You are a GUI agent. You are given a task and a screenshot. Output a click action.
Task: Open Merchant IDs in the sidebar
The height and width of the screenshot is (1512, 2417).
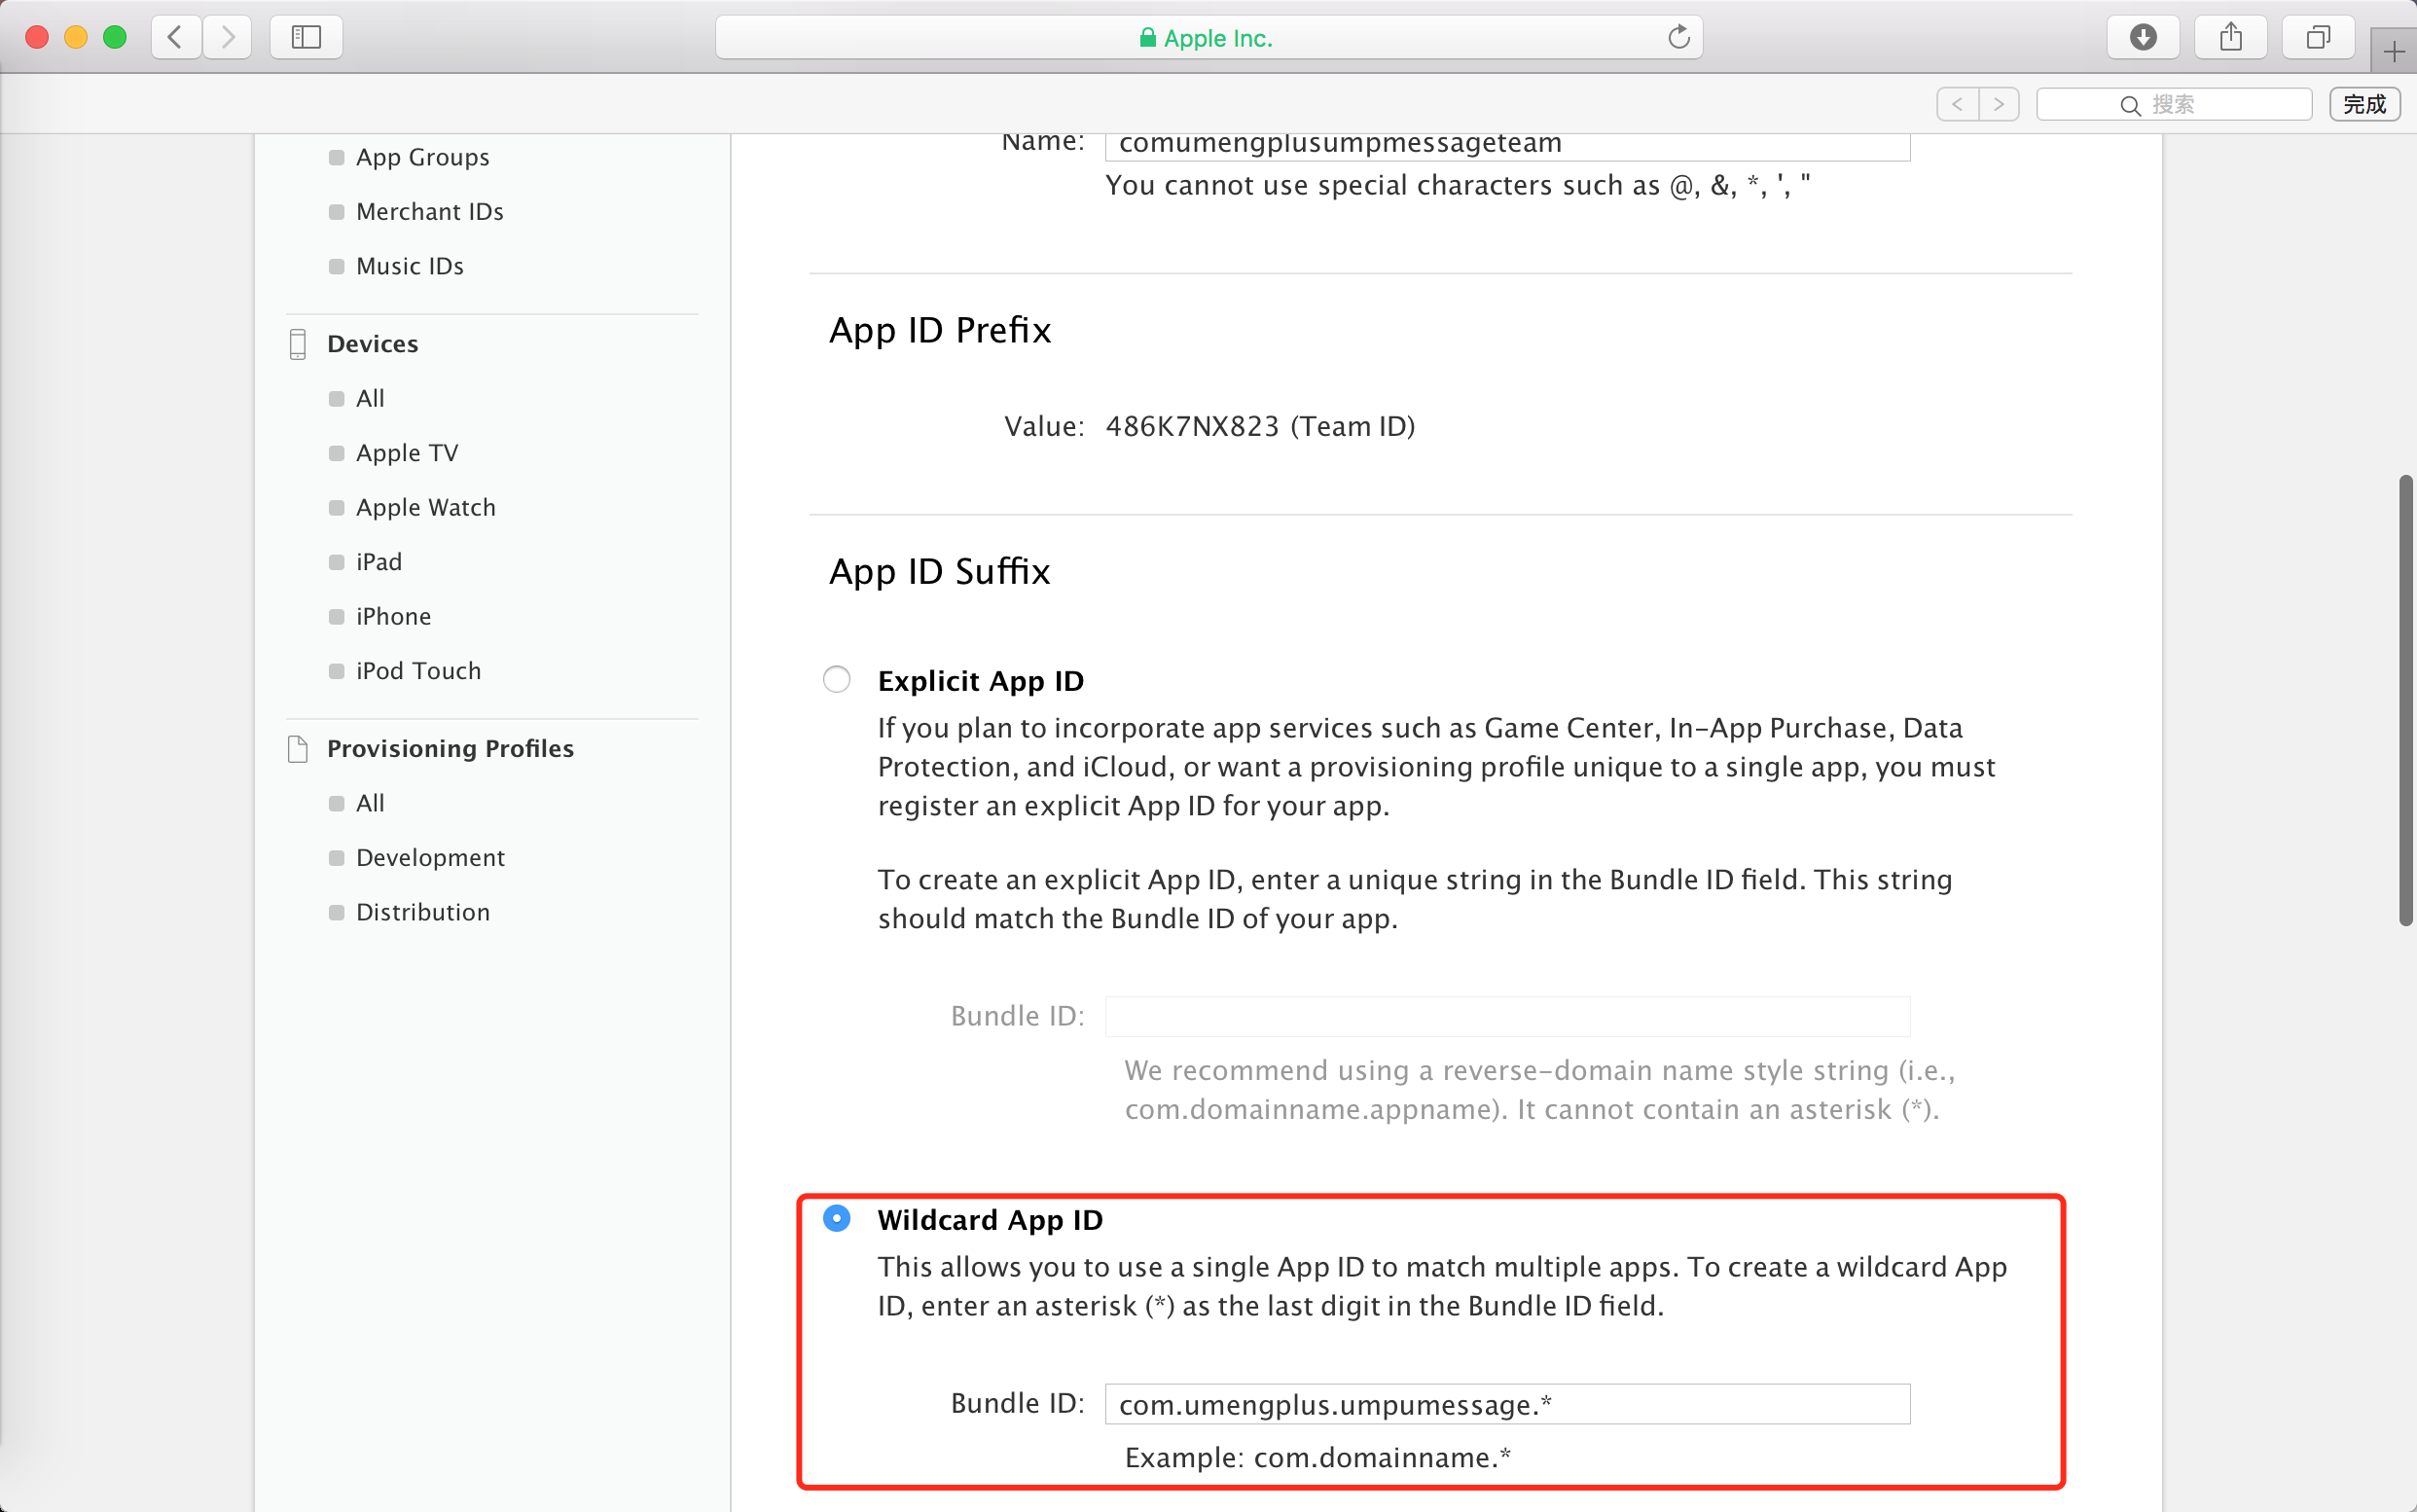tap(430, 212)
